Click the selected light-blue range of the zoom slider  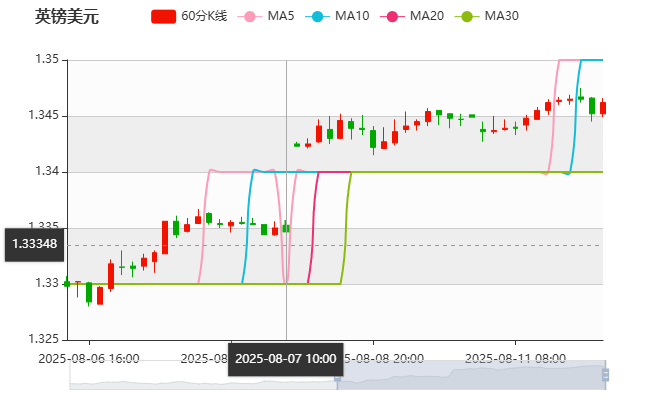[470, 374]
